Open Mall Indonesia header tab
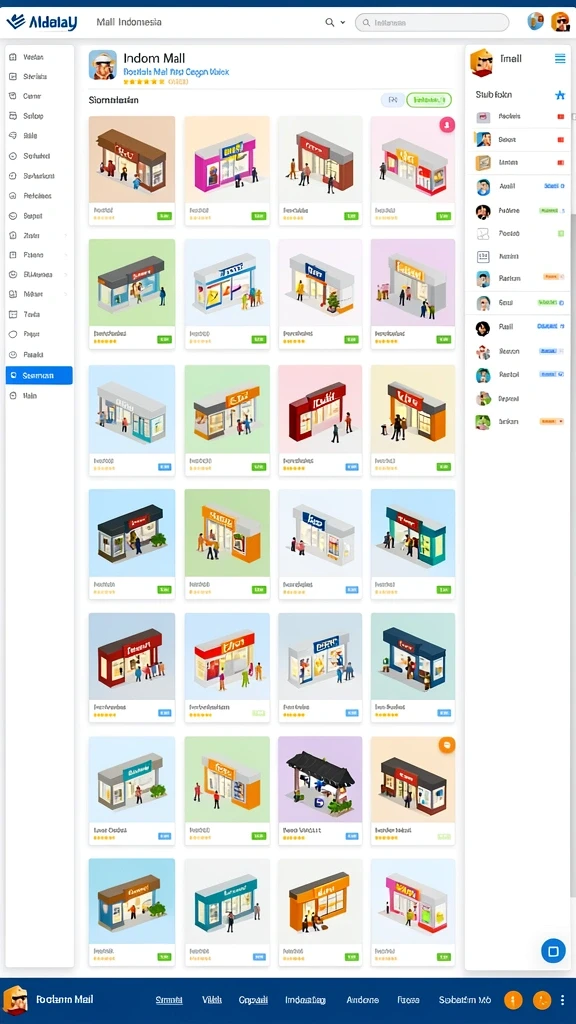The image size is (576, 1024). (x=129, y=22)
